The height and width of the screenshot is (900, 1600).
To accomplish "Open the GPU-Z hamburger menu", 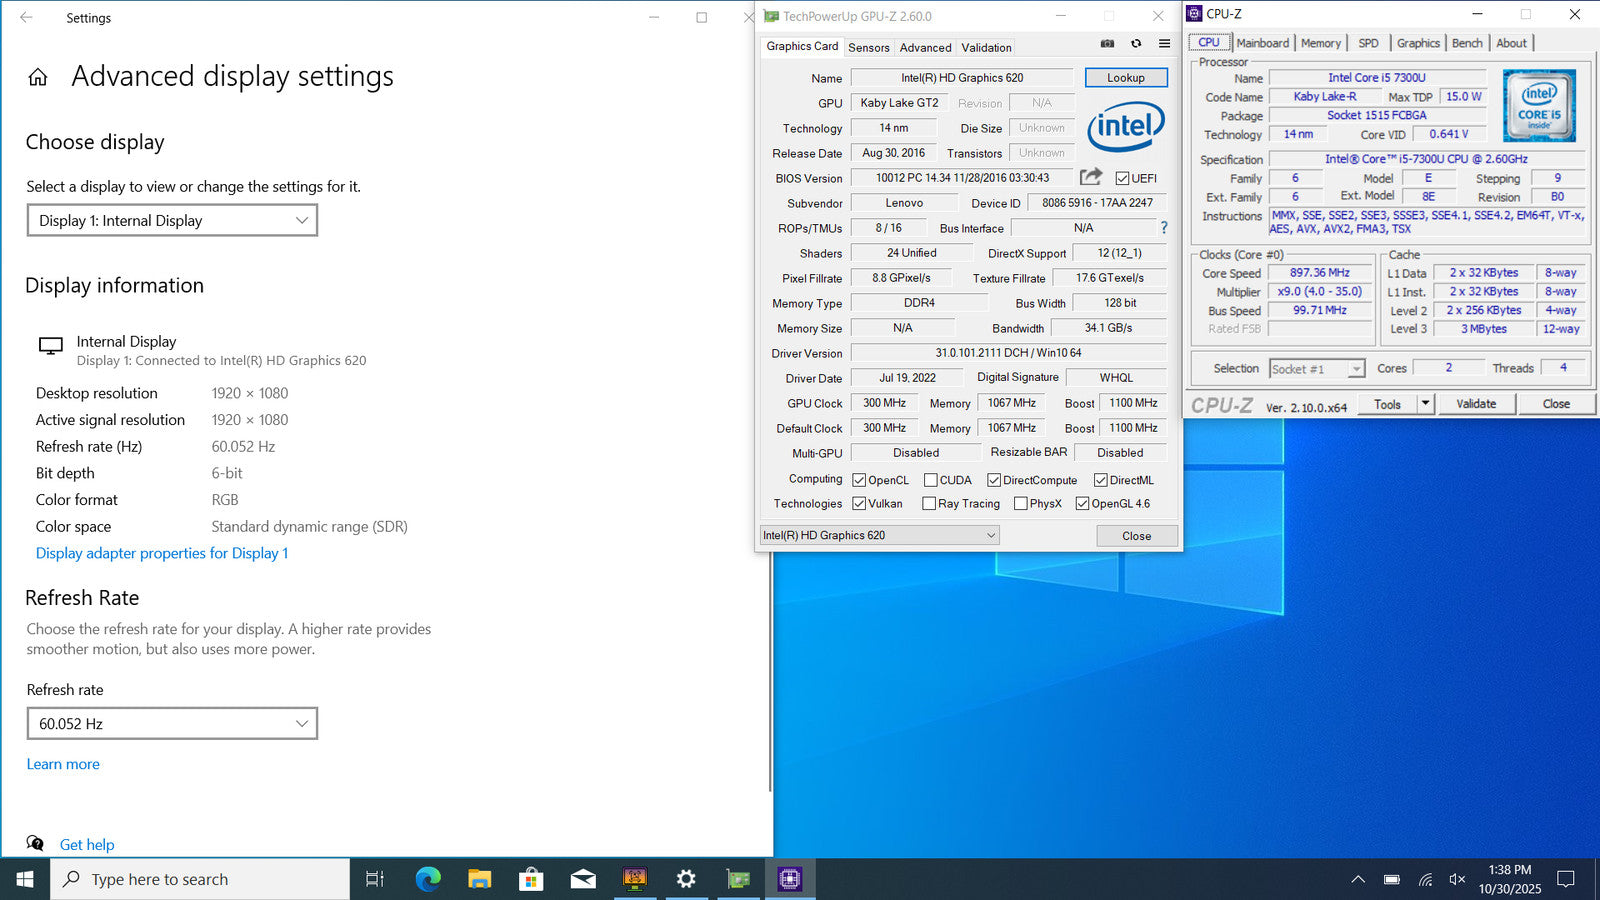I will tap(1164, 44).
